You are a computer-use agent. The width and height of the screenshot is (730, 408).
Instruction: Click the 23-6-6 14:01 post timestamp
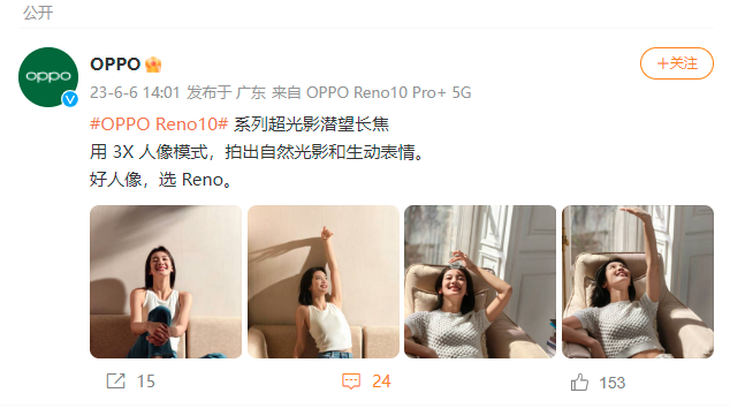tap(135, 93)
